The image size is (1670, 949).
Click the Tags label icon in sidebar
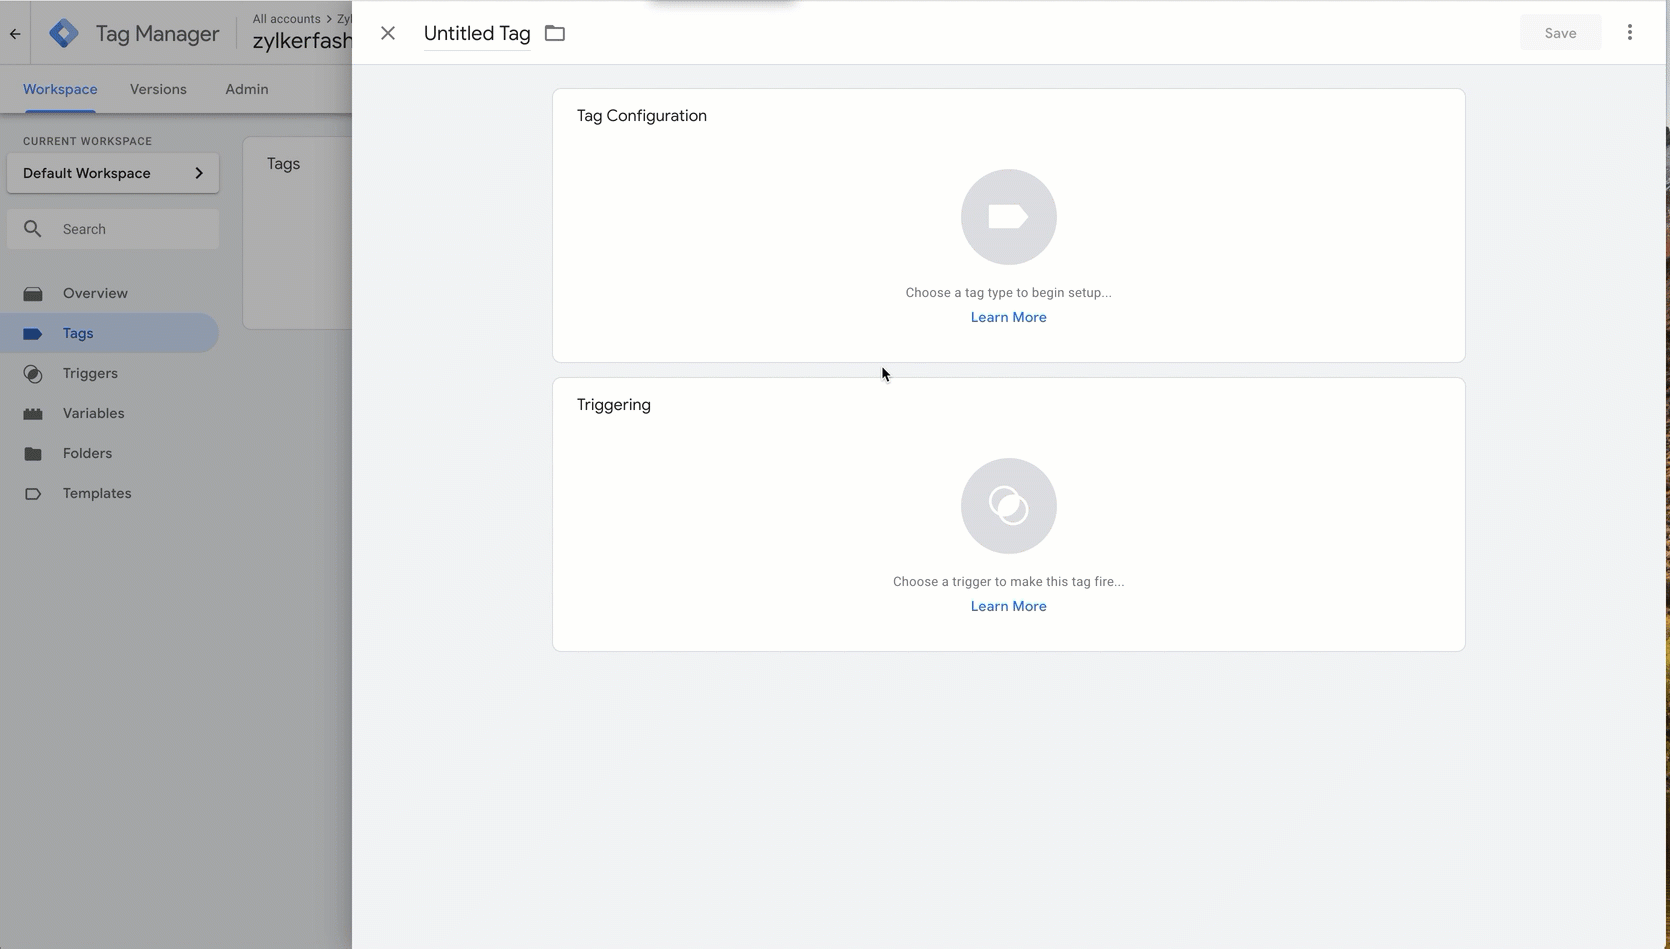(33, 333)
